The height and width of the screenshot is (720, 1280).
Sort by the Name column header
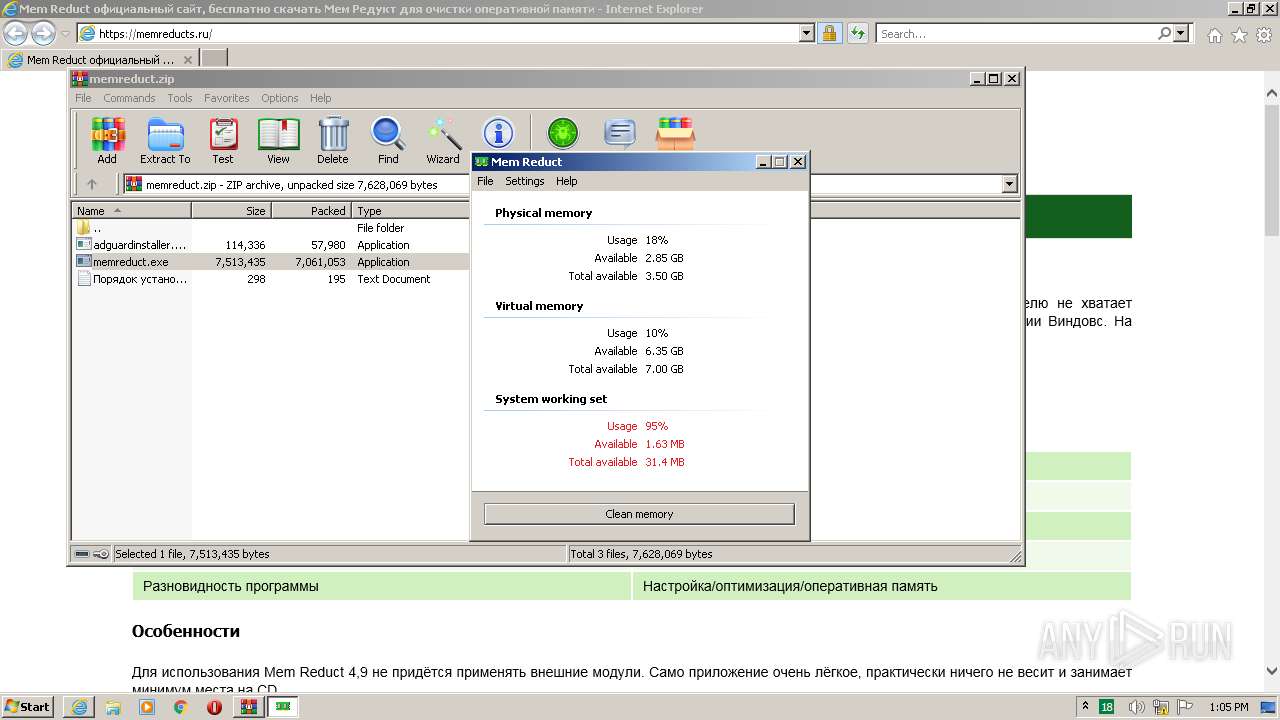[131, 210]
